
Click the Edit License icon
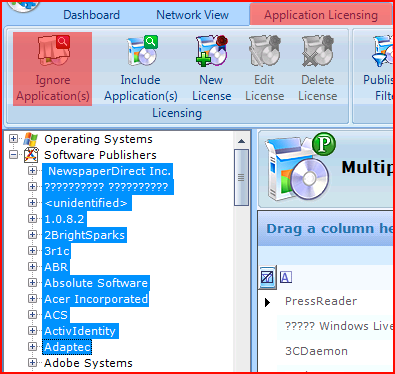pyautogui.click(x=265, y=51)
